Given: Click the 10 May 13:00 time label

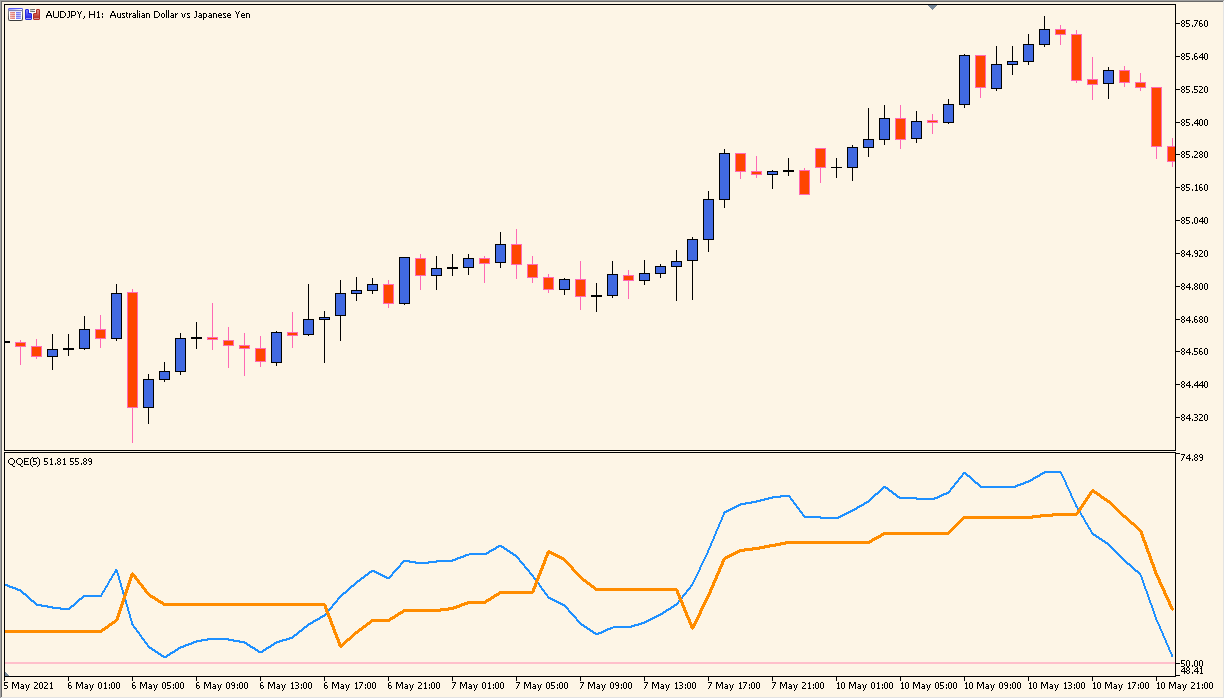Looking at the screenshot, I should [x=1058, y=686].
